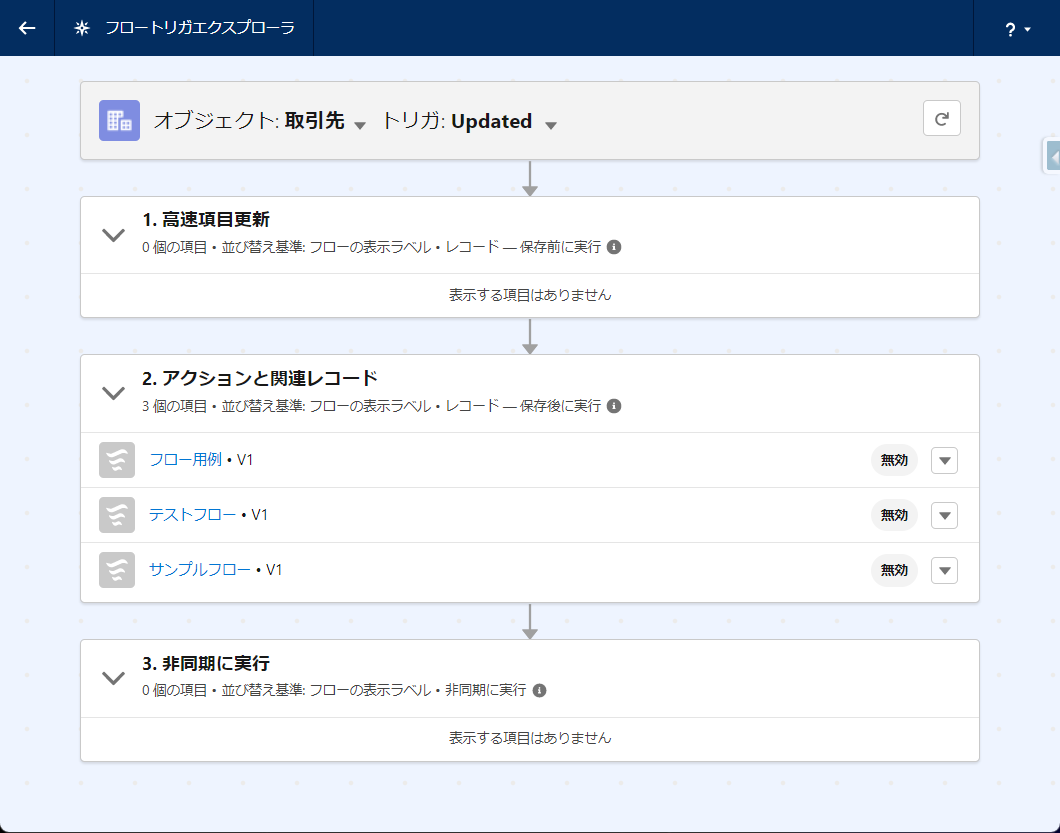Viewport: 1060px width, 833px height.
Task: Click the refresh button in object bar
Action: 941,119
